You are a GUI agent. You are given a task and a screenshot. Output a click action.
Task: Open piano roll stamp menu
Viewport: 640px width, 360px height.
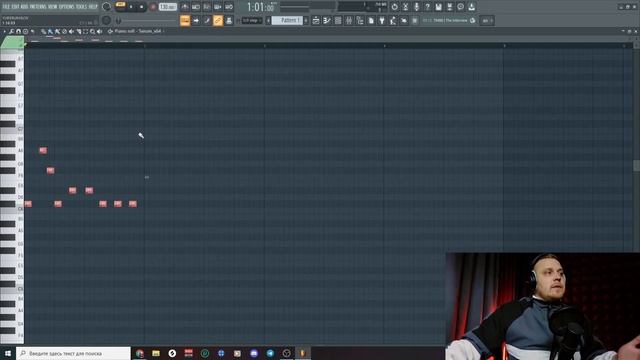(x=25, y=31)
